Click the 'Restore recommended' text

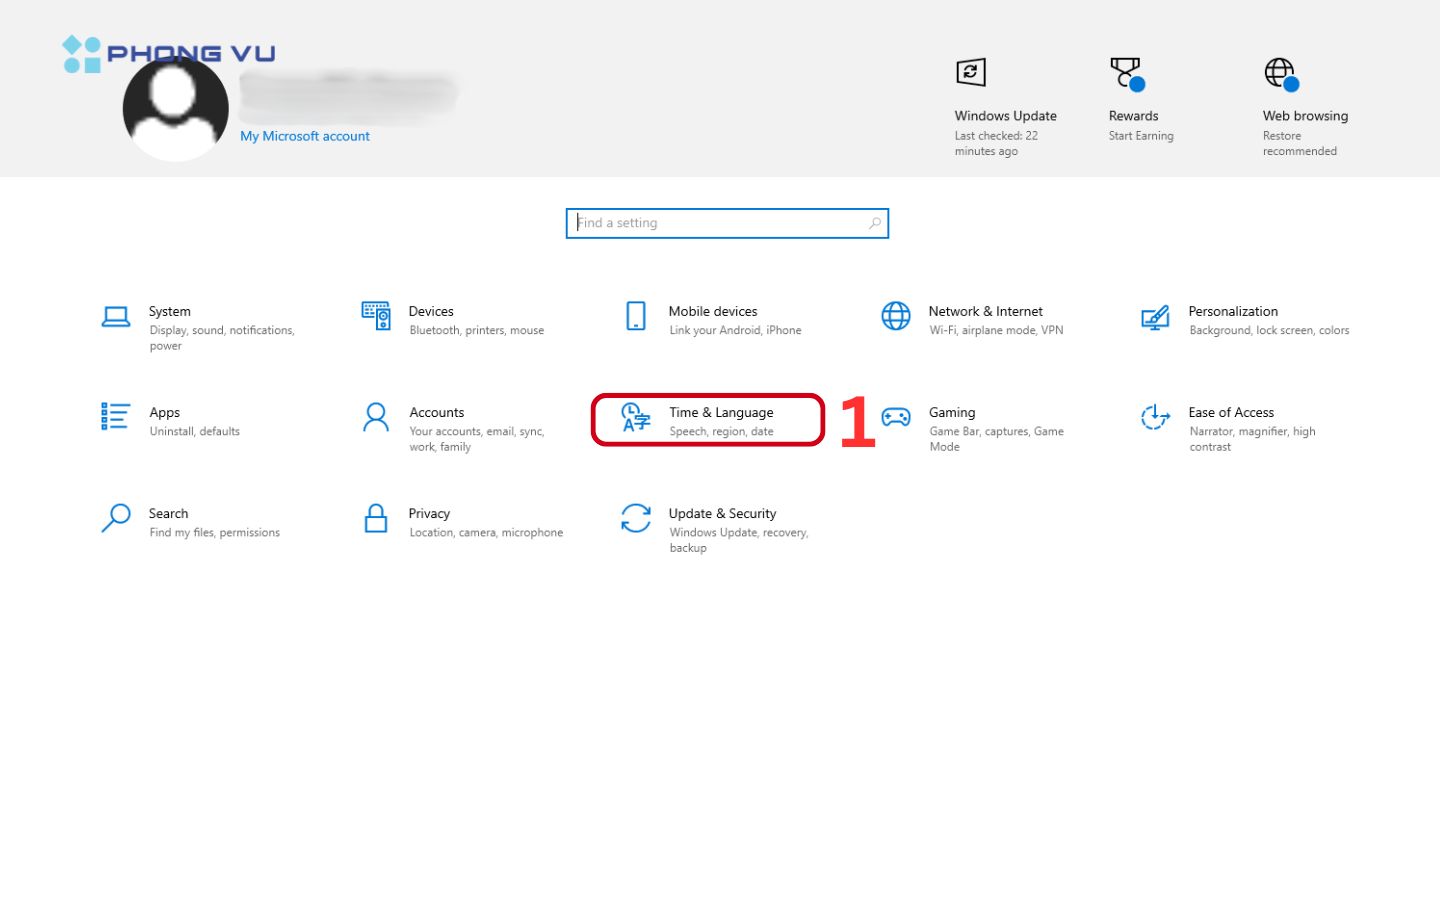(x=1299, y=143)
